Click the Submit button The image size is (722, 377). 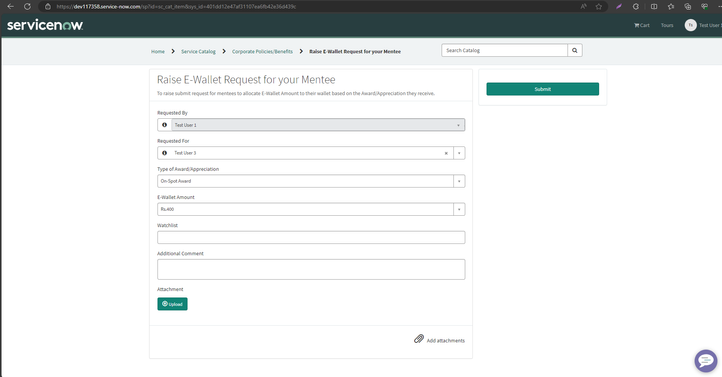coord(542,89)
